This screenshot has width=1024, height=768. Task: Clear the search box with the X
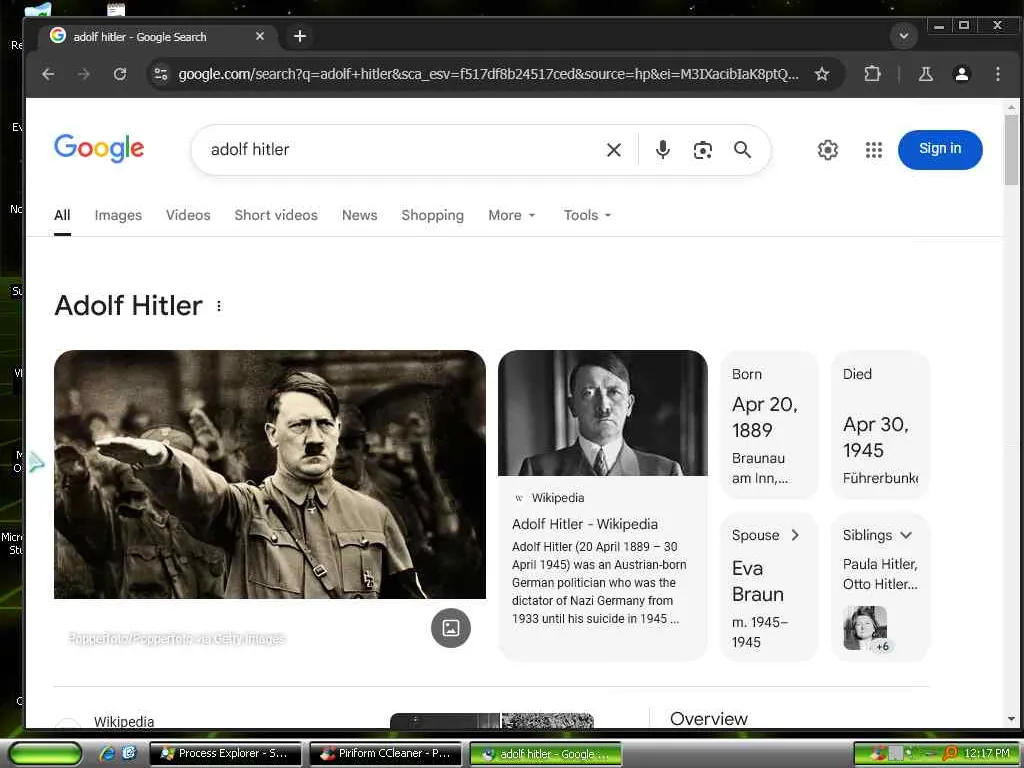point(614,150)
